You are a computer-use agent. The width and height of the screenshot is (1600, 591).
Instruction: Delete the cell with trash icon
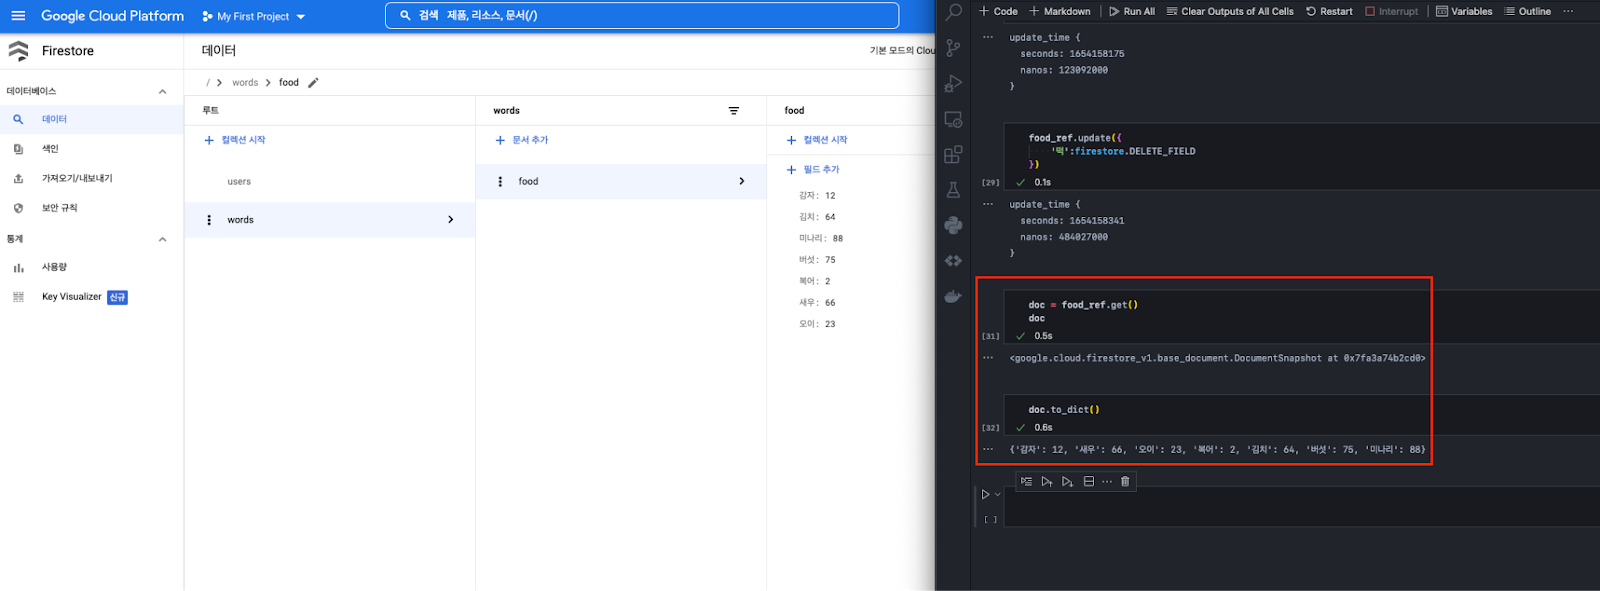tap(1125, 482)
